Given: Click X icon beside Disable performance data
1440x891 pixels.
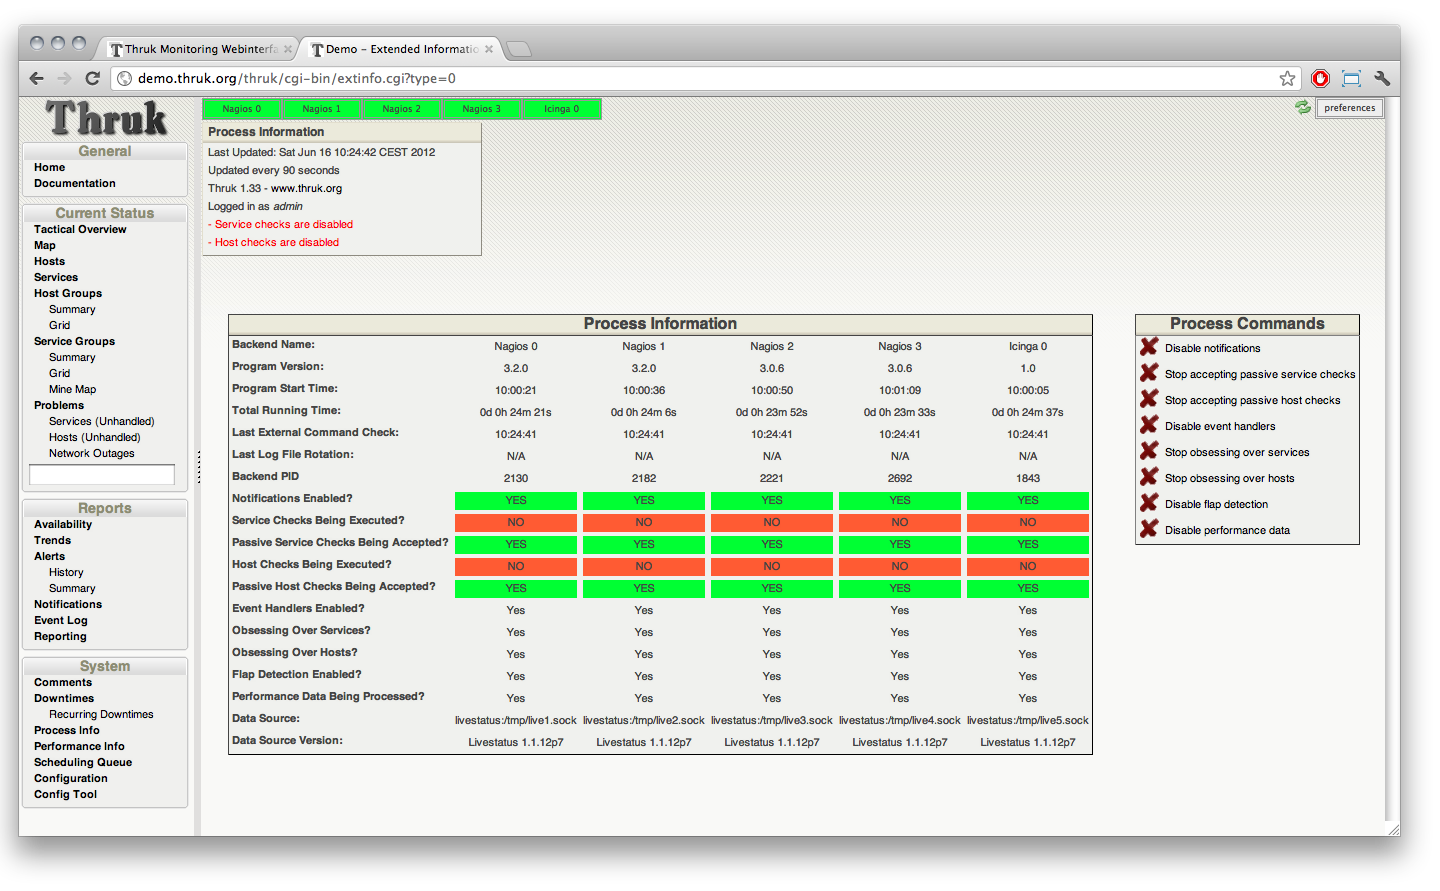Looking at the screenshot, I should click(x=1149, y=529).
